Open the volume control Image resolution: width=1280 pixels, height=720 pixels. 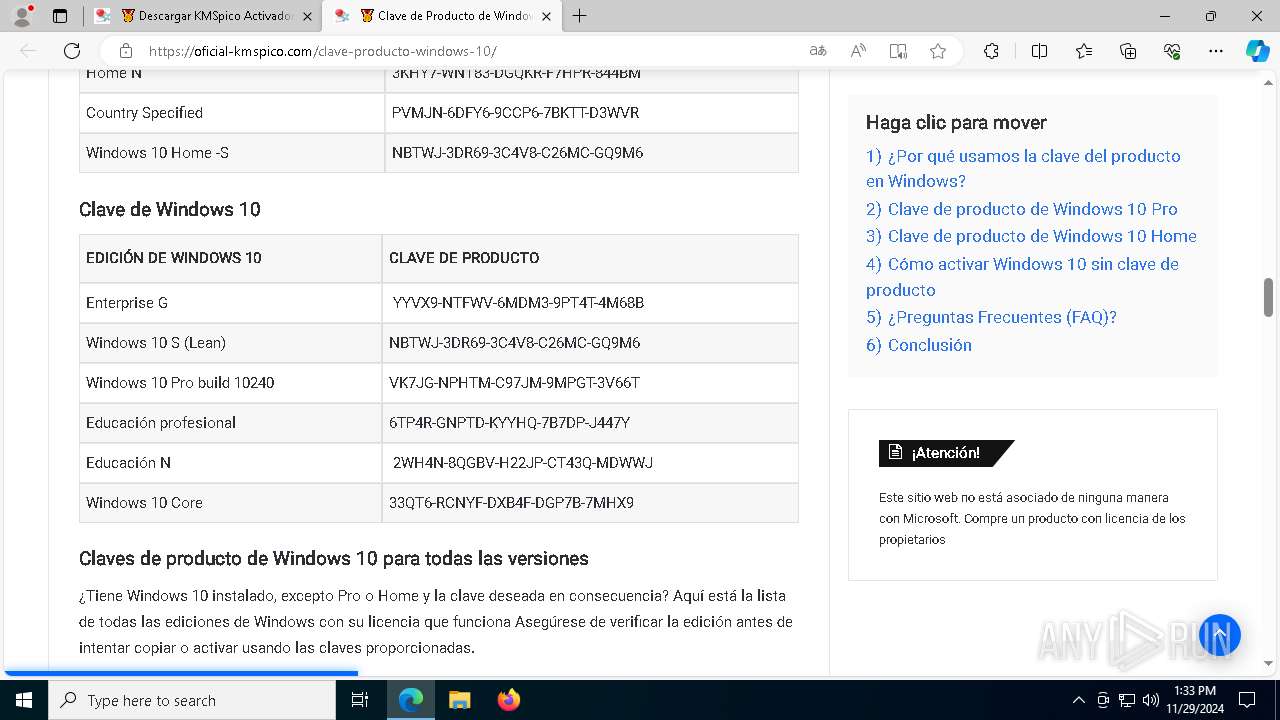1151,700
